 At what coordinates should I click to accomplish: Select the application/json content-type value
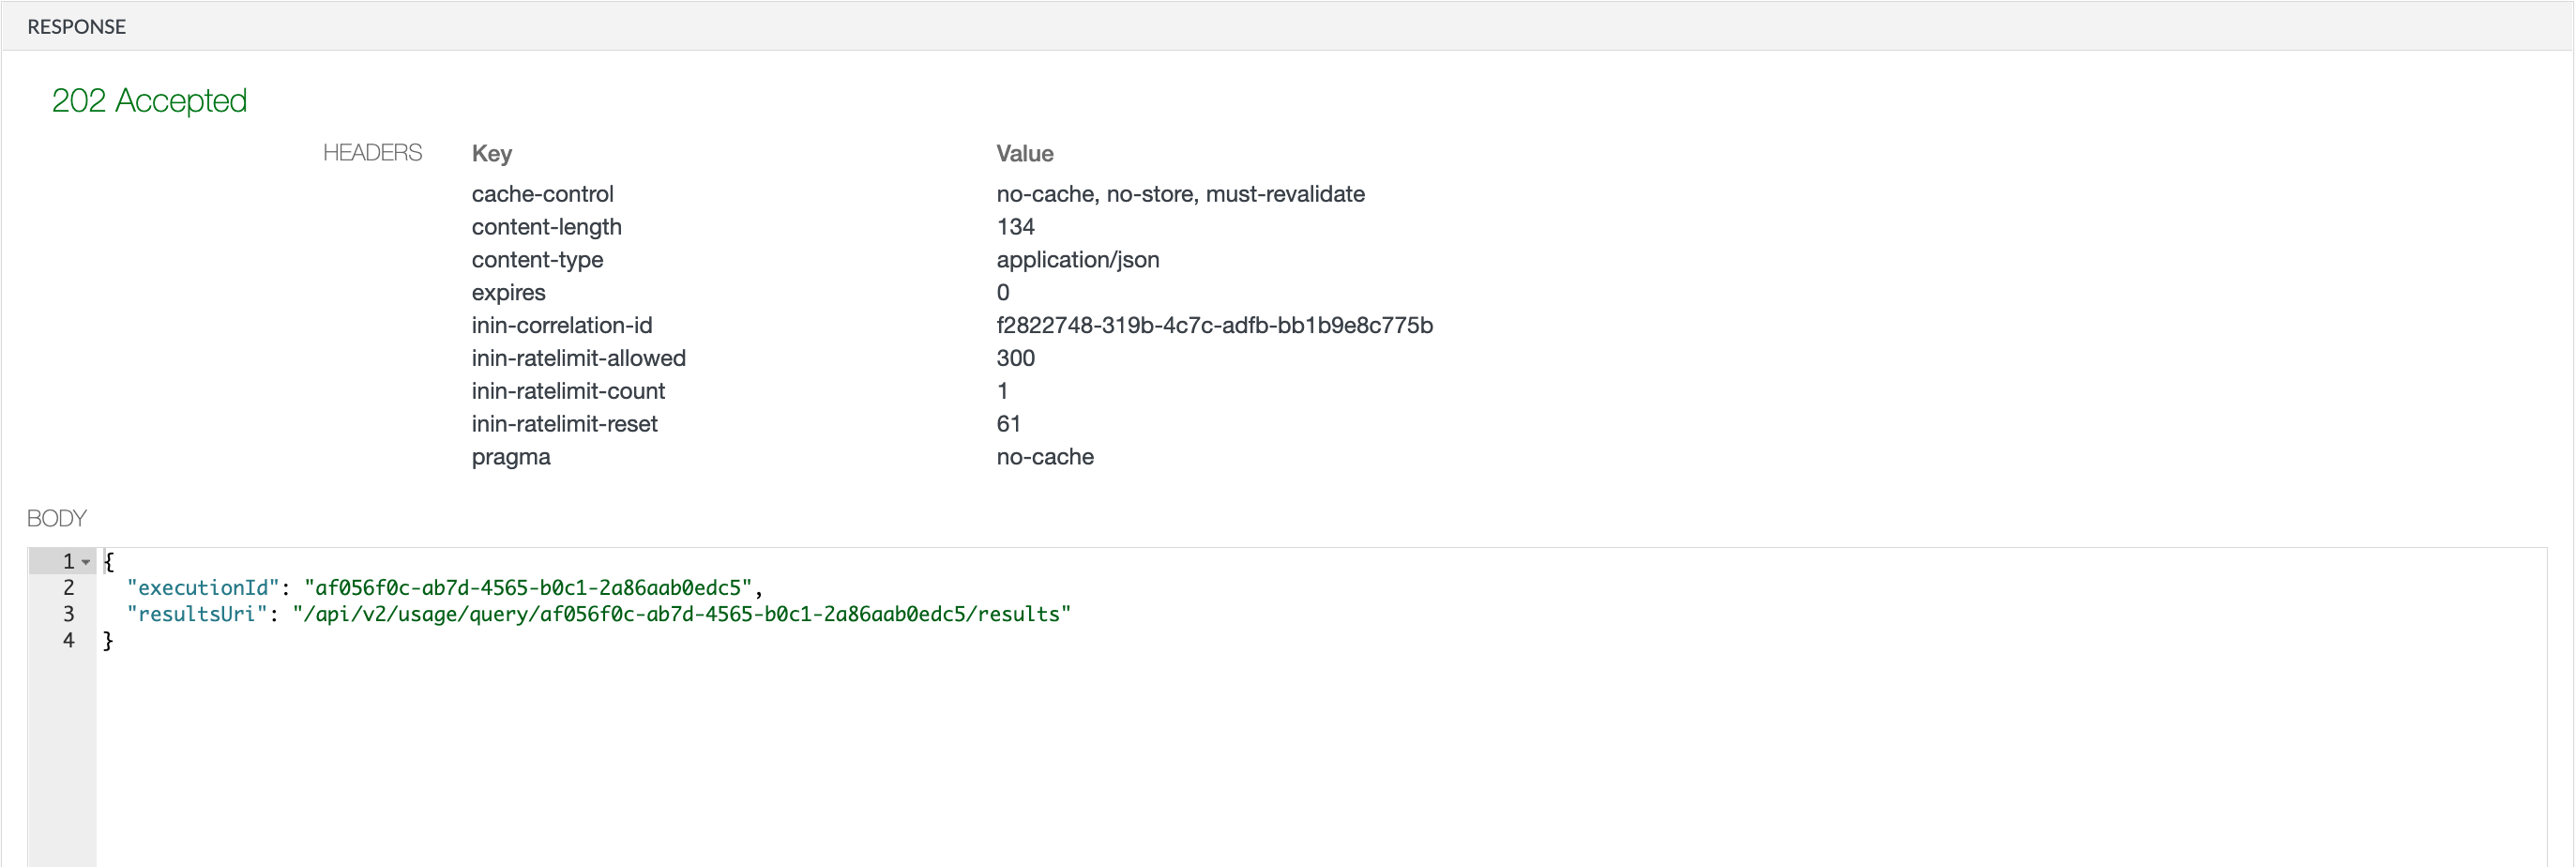(x=1078, y=260)
